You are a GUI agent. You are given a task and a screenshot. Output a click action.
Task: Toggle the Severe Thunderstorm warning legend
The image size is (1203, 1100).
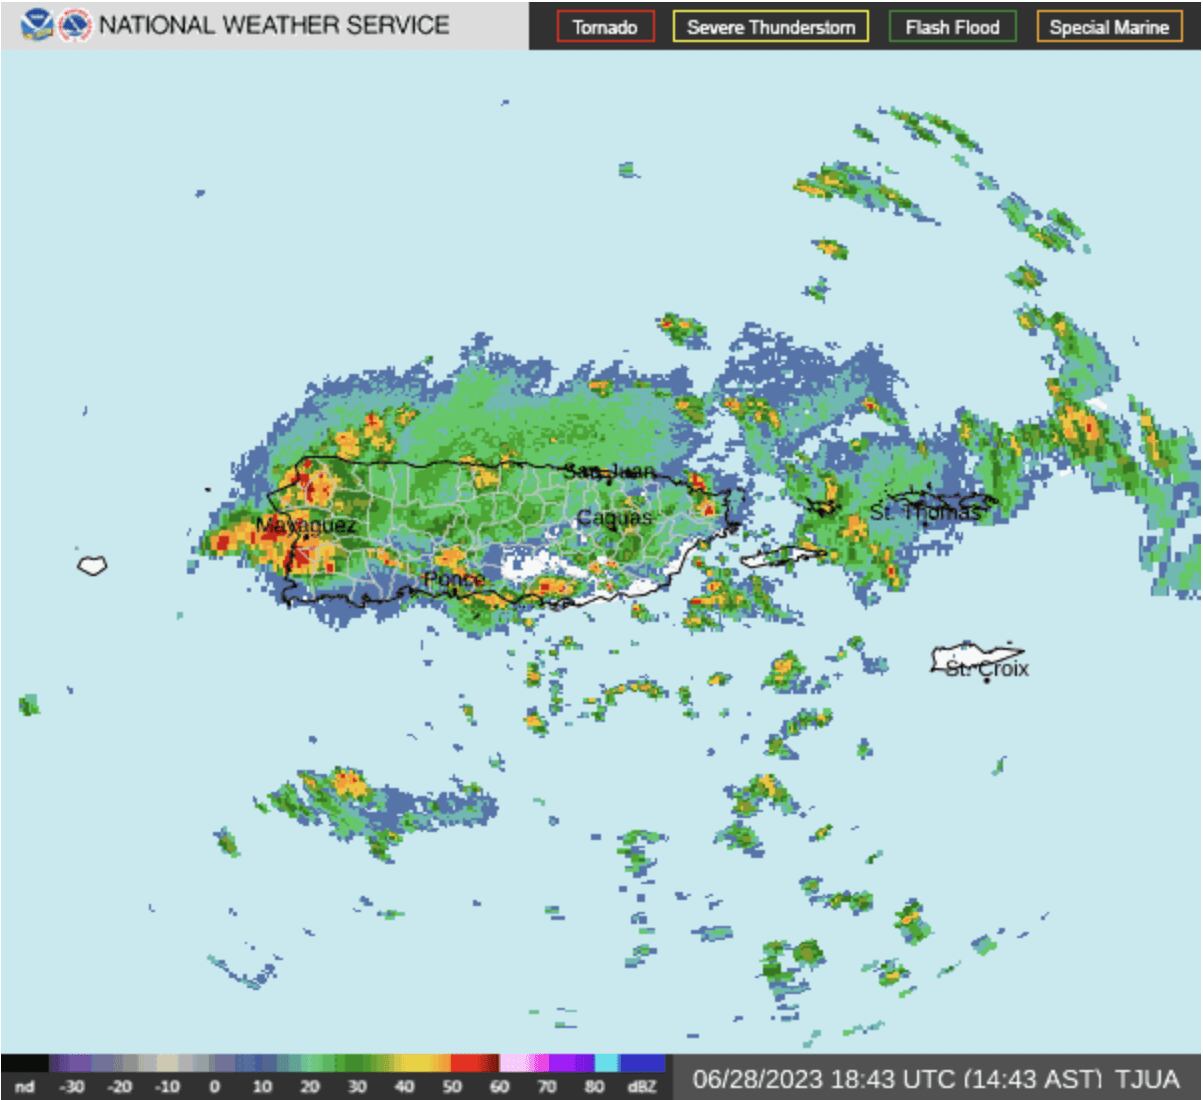coord(771,27)
